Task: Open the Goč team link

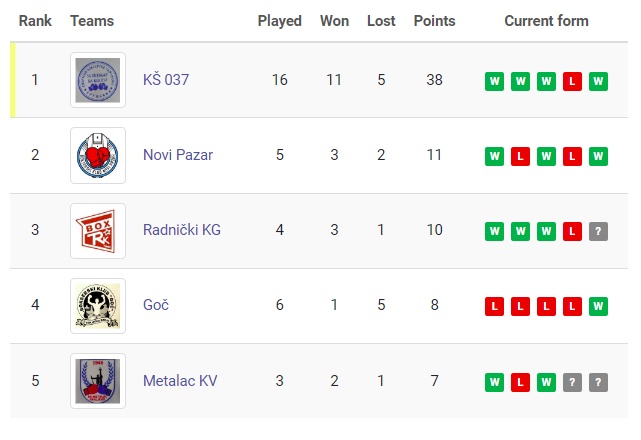Action: point(156,305)
